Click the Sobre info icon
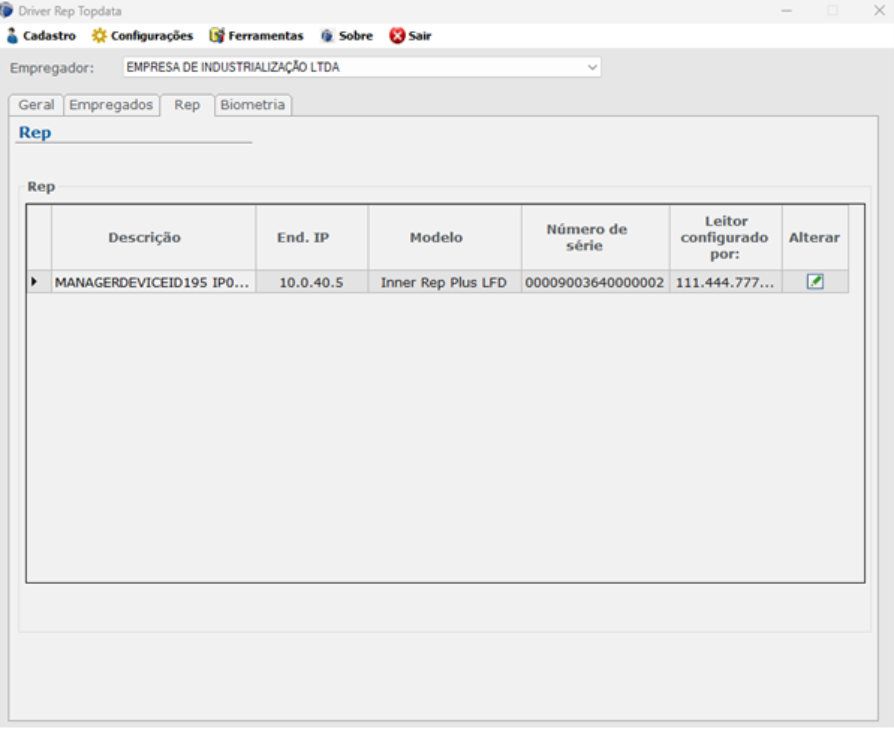The height and width of the screenshot is (729, 894). pos(327,36)
